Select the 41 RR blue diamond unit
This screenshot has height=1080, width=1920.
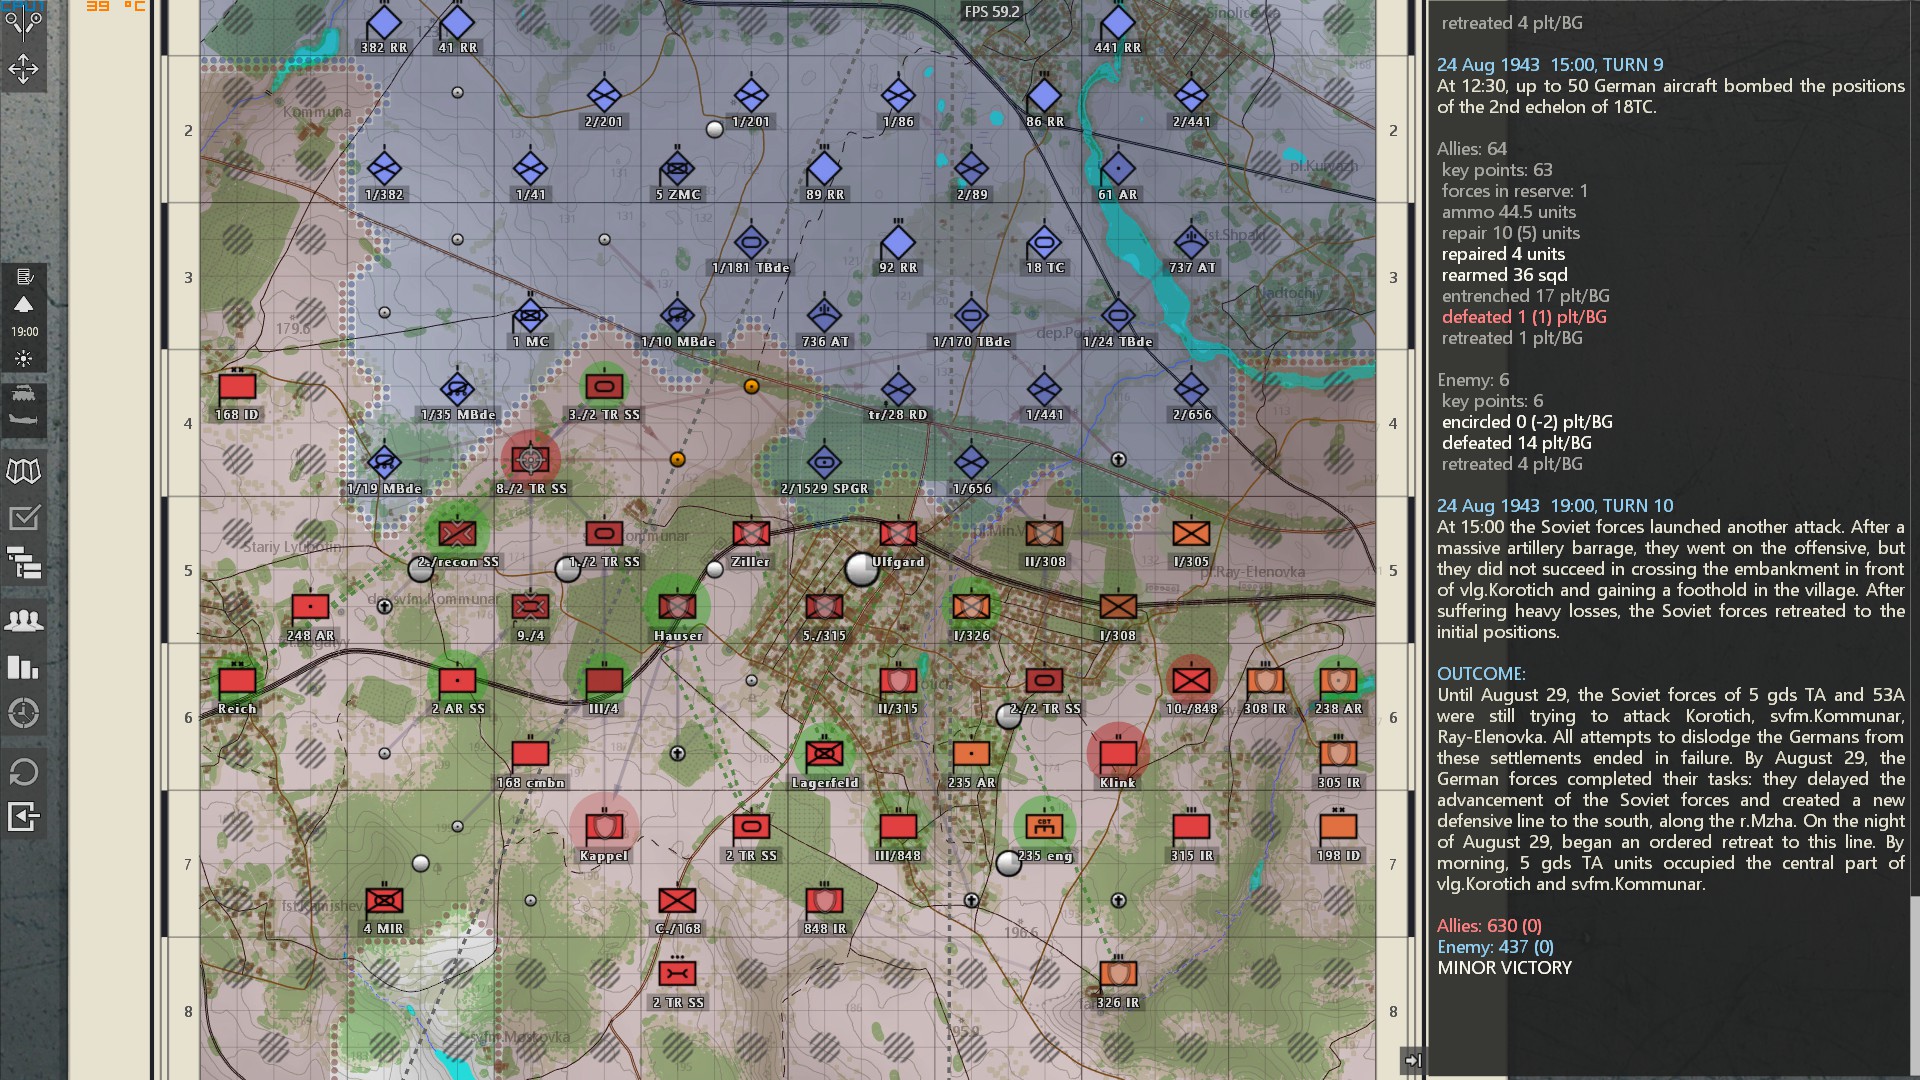[x=457, y=23]
